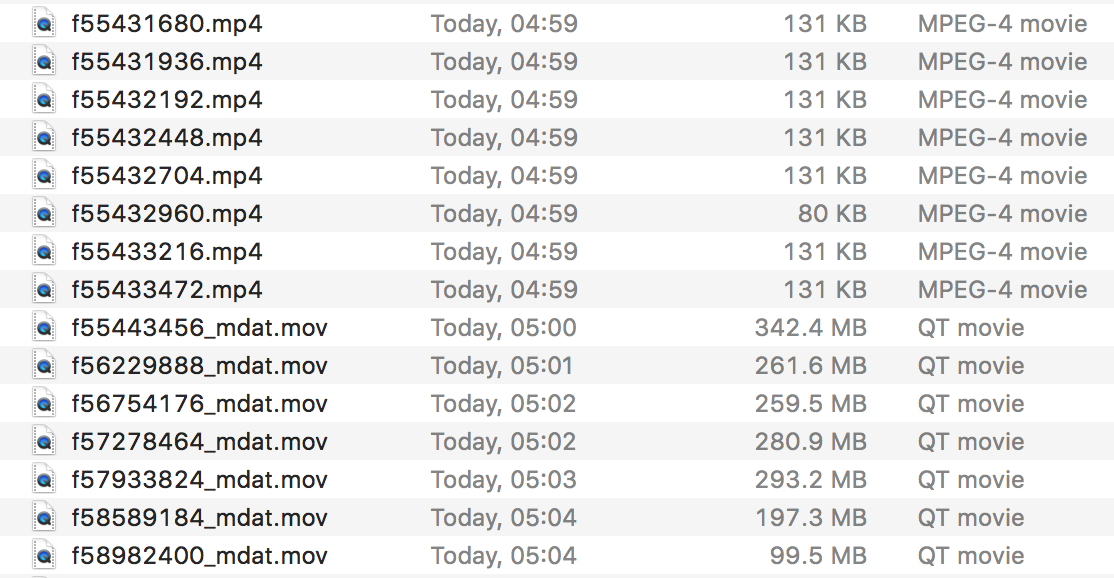Select the f57278464_mdat.mov file name

200,441
